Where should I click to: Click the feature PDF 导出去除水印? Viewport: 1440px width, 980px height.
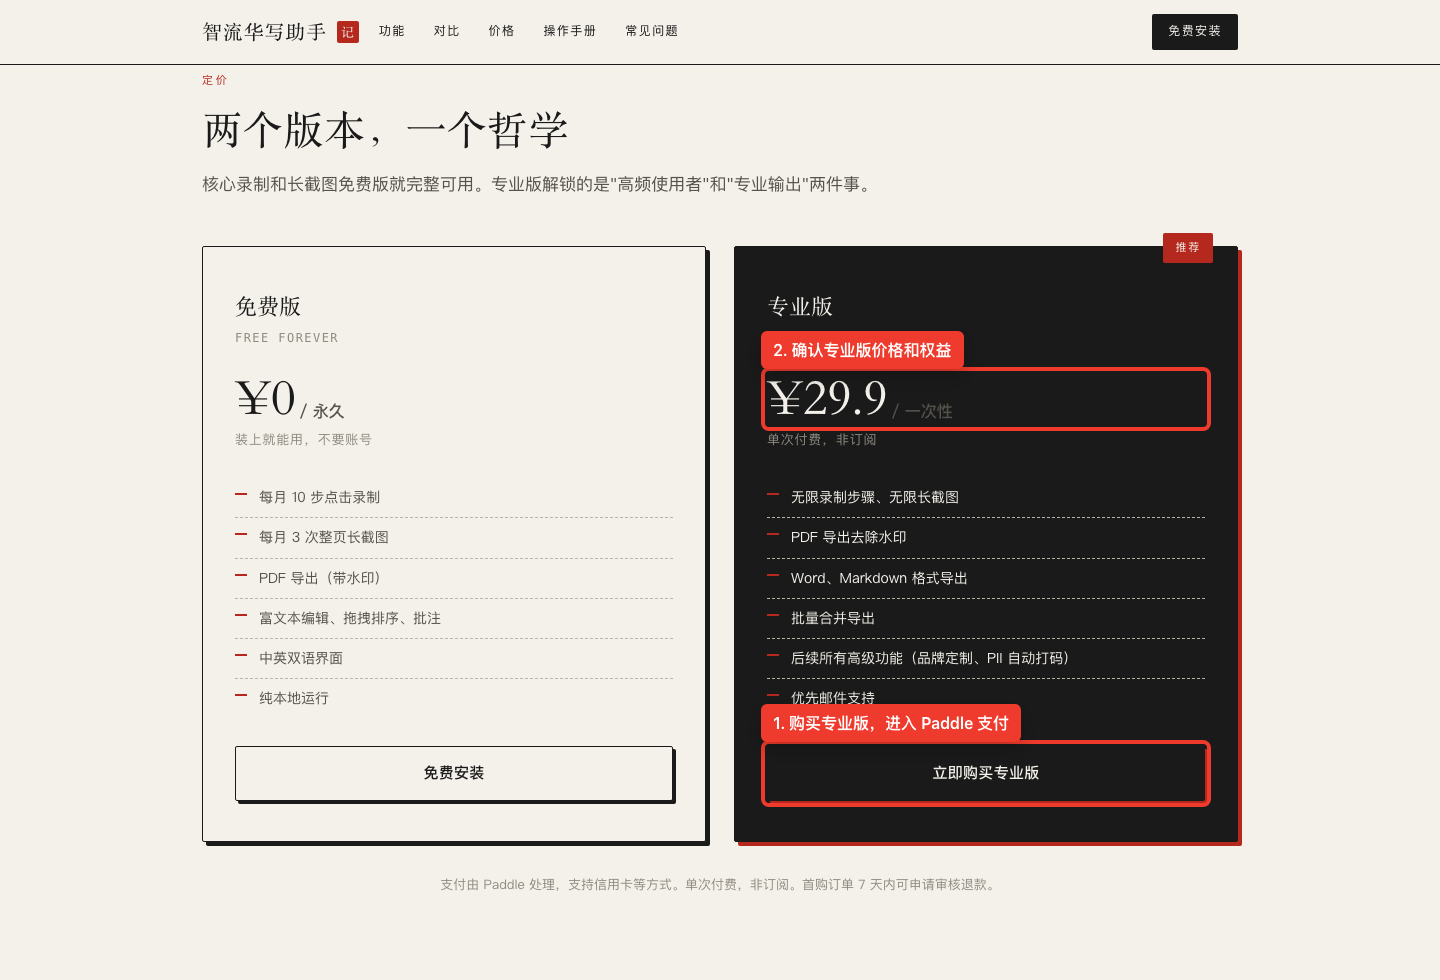click(x=849, y=537)
